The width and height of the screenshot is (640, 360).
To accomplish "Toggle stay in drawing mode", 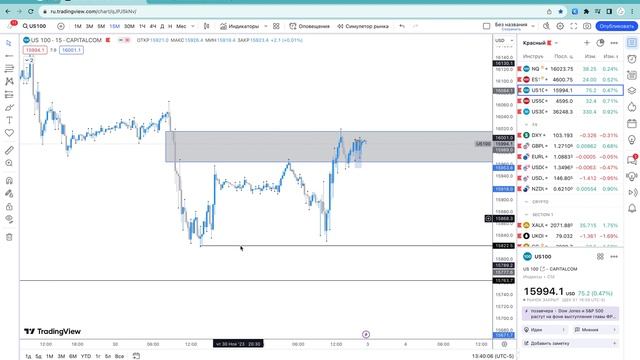I will 9,193.
